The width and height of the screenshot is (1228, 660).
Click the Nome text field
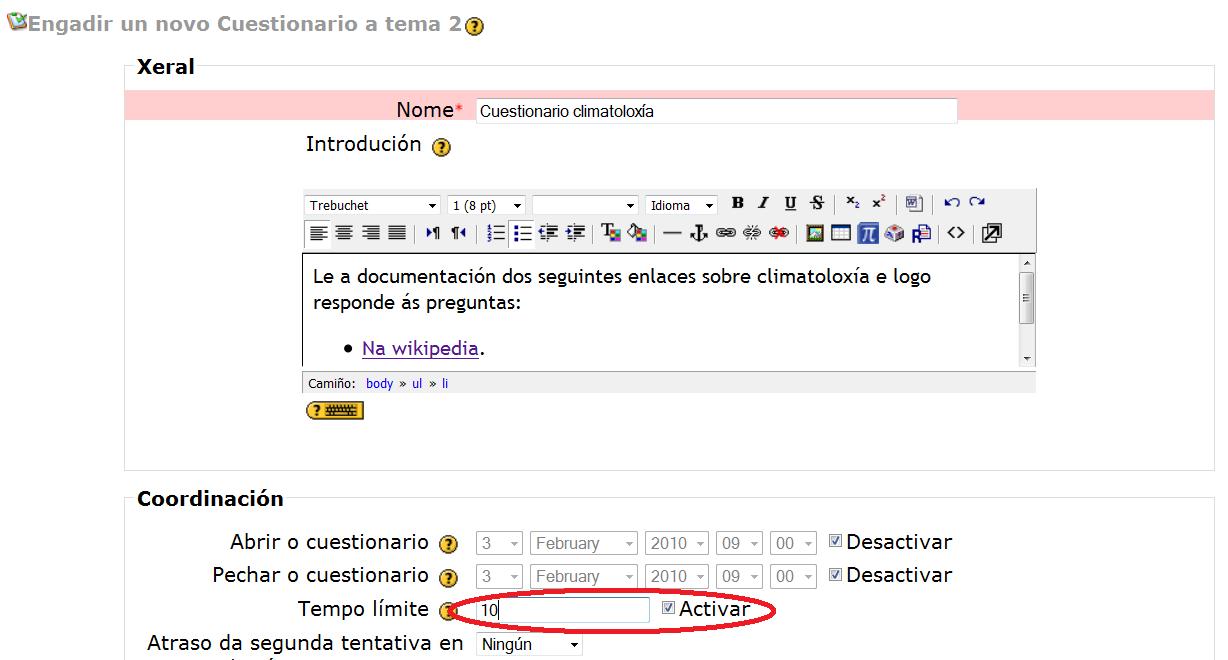point(715,111)
